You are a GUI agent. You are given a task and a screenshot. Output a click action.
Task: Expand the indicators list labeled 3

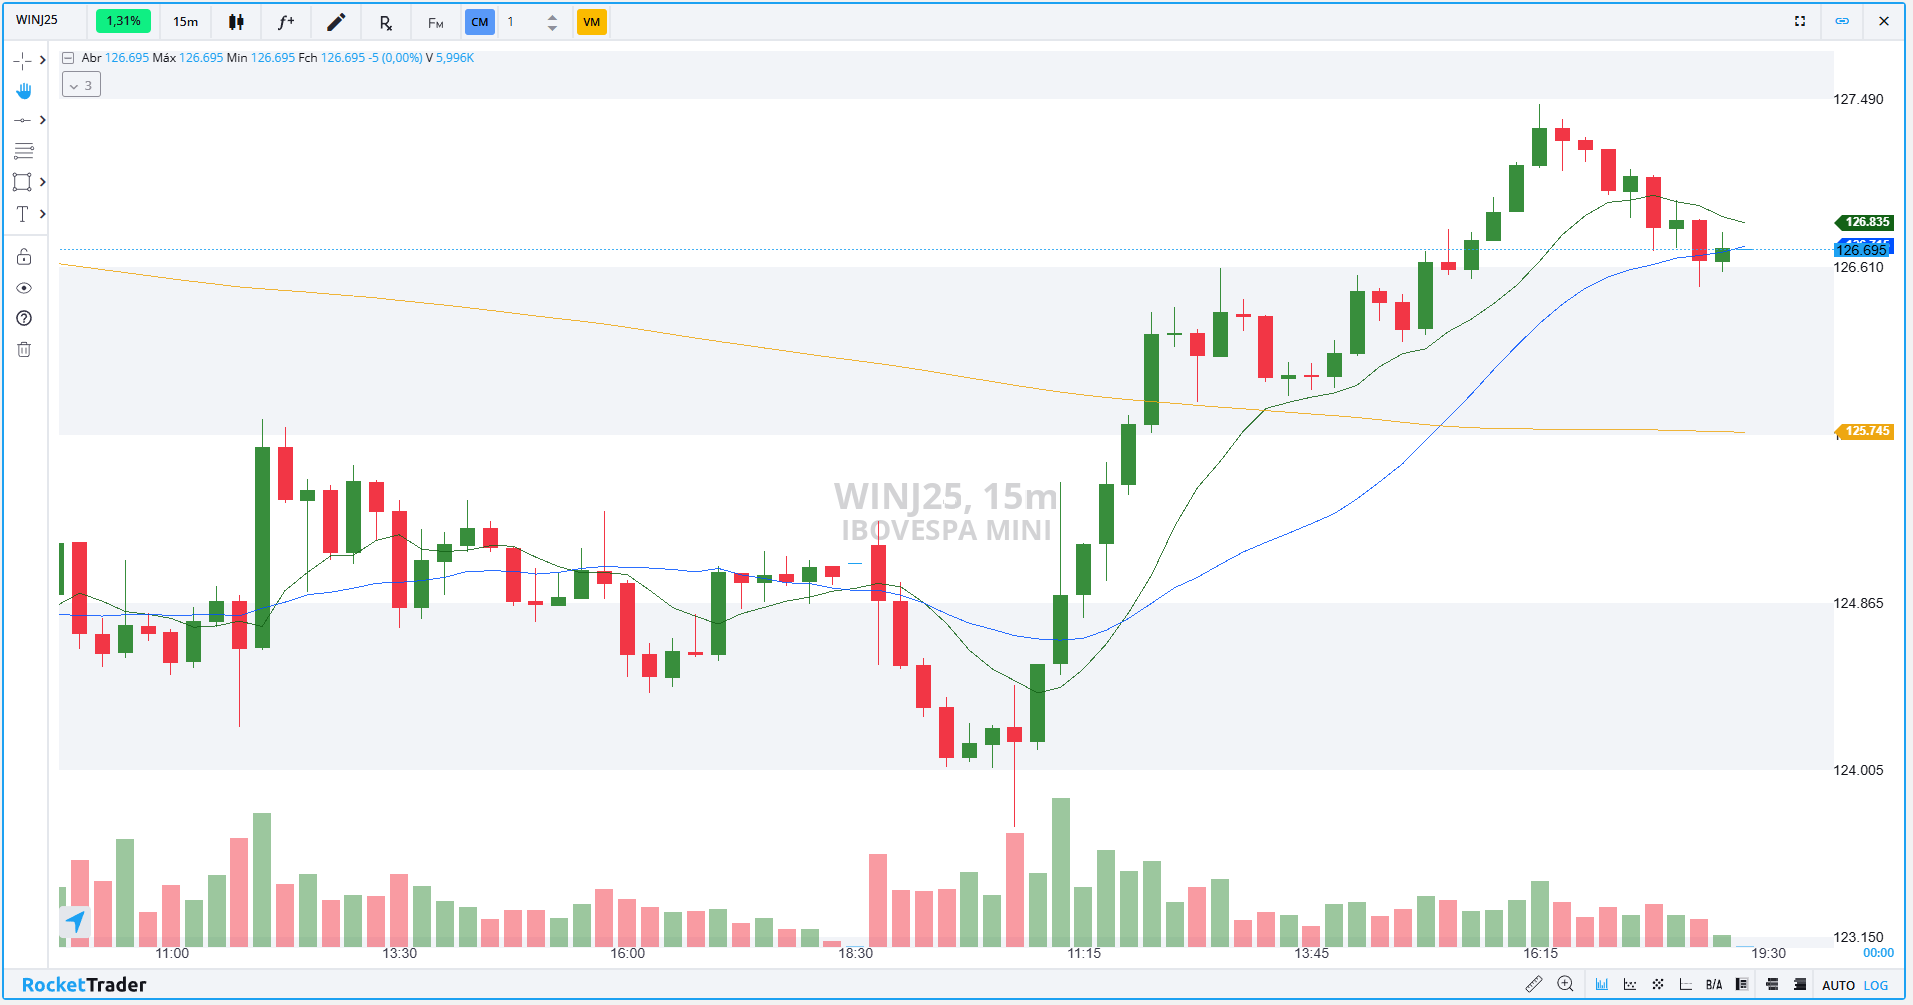[81, 85]
